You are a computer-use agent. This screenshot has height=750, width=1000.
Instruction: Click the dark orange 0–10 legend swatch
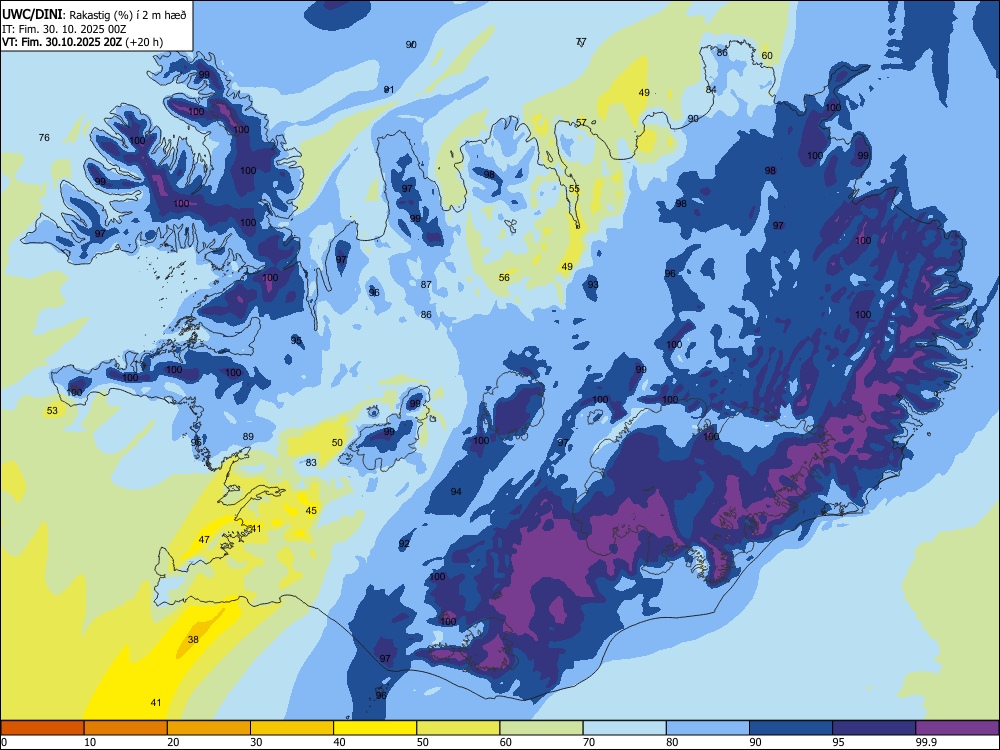(x=42, y=728)
